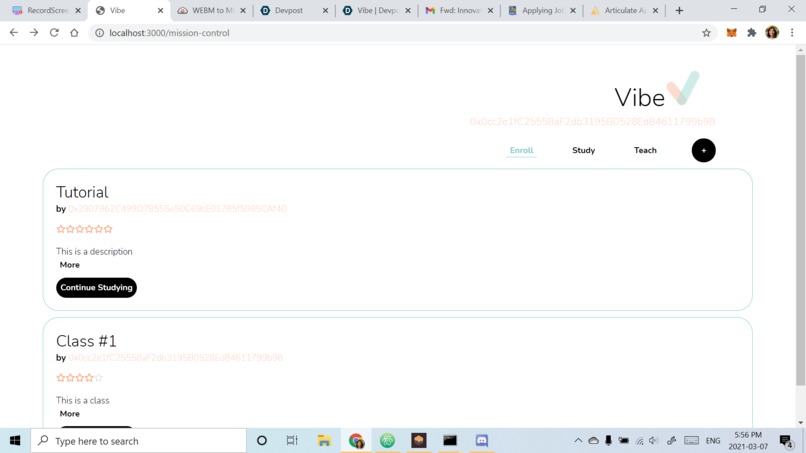Image resolution: width=806 pixels, height=453 pixels.
Task: Open the clock and calendar 5:56 PM
Action: (x=748, y=441)
